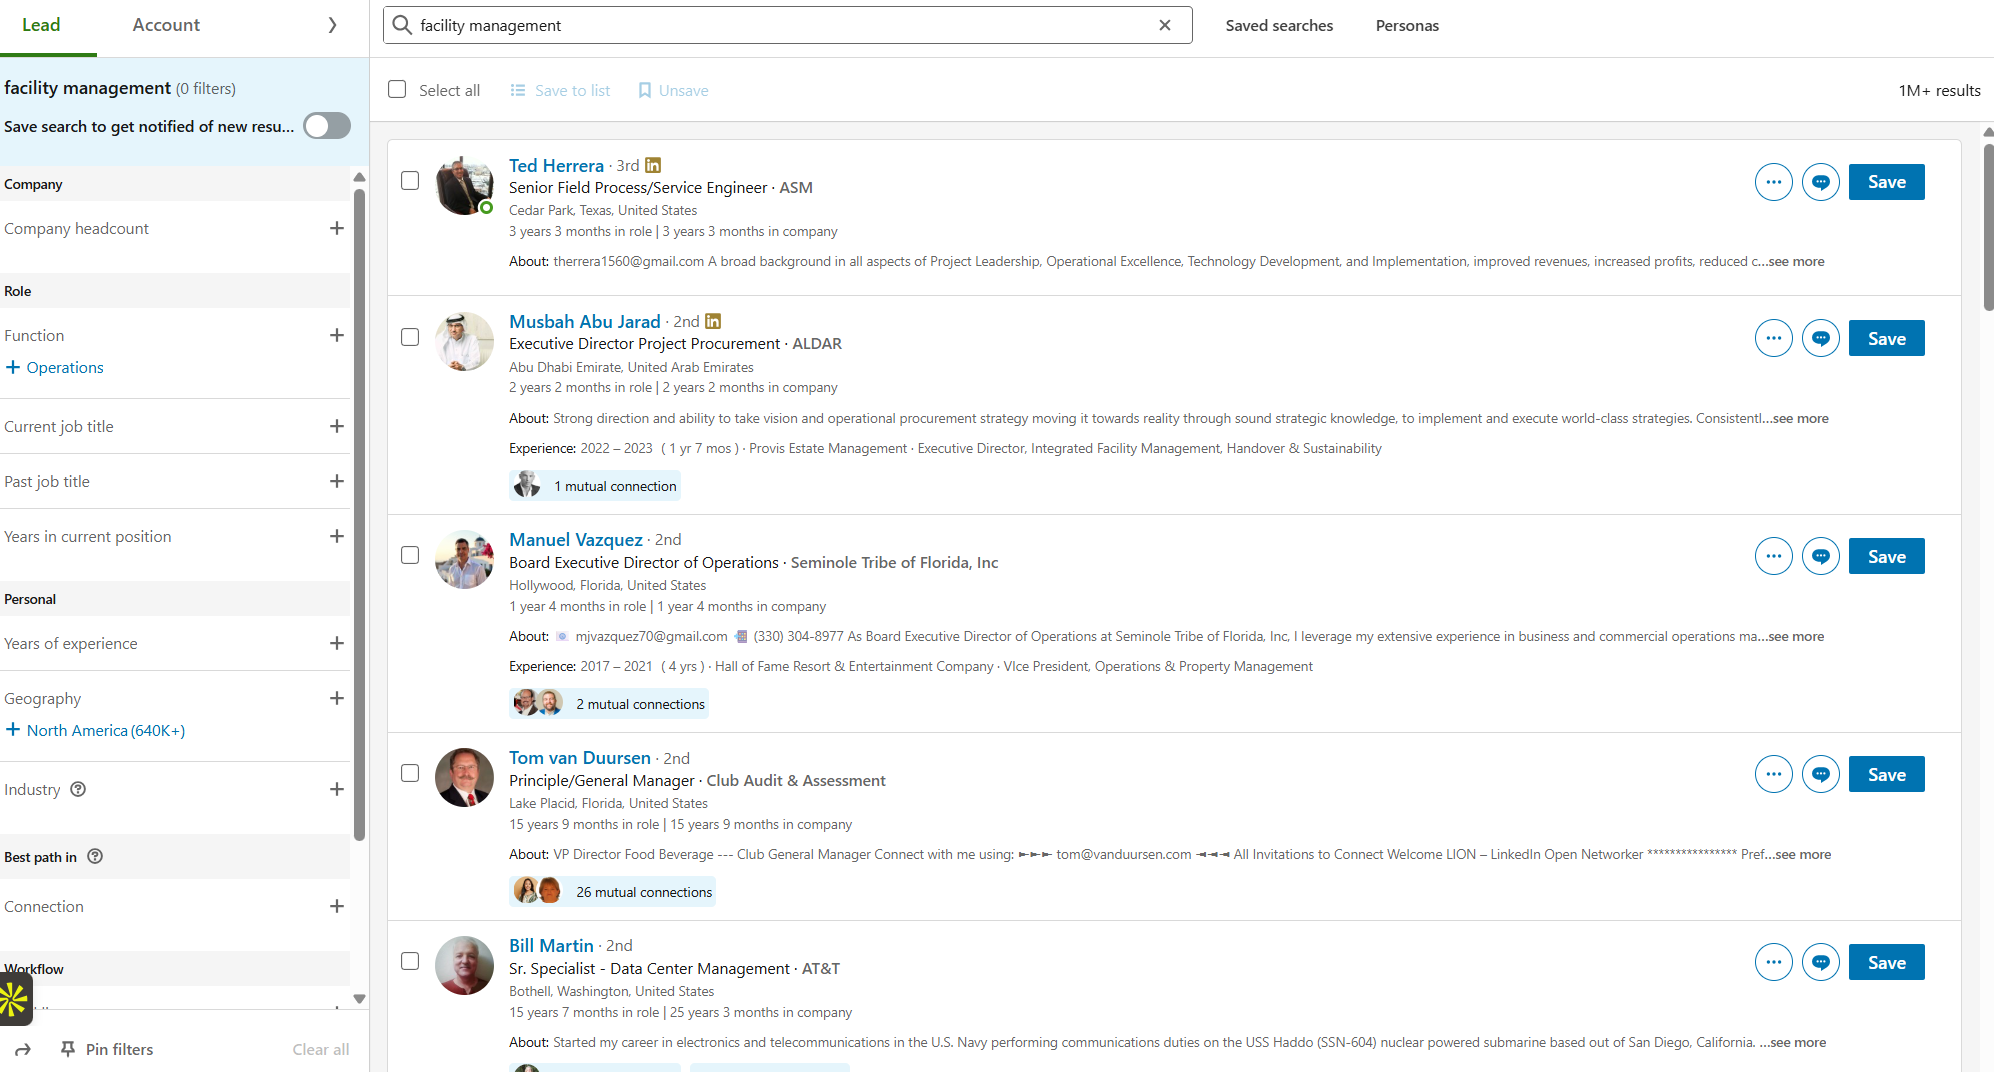Open more options for Tom van Duursen
The image size is (1994, 1072).
(x=1773, y=774)
